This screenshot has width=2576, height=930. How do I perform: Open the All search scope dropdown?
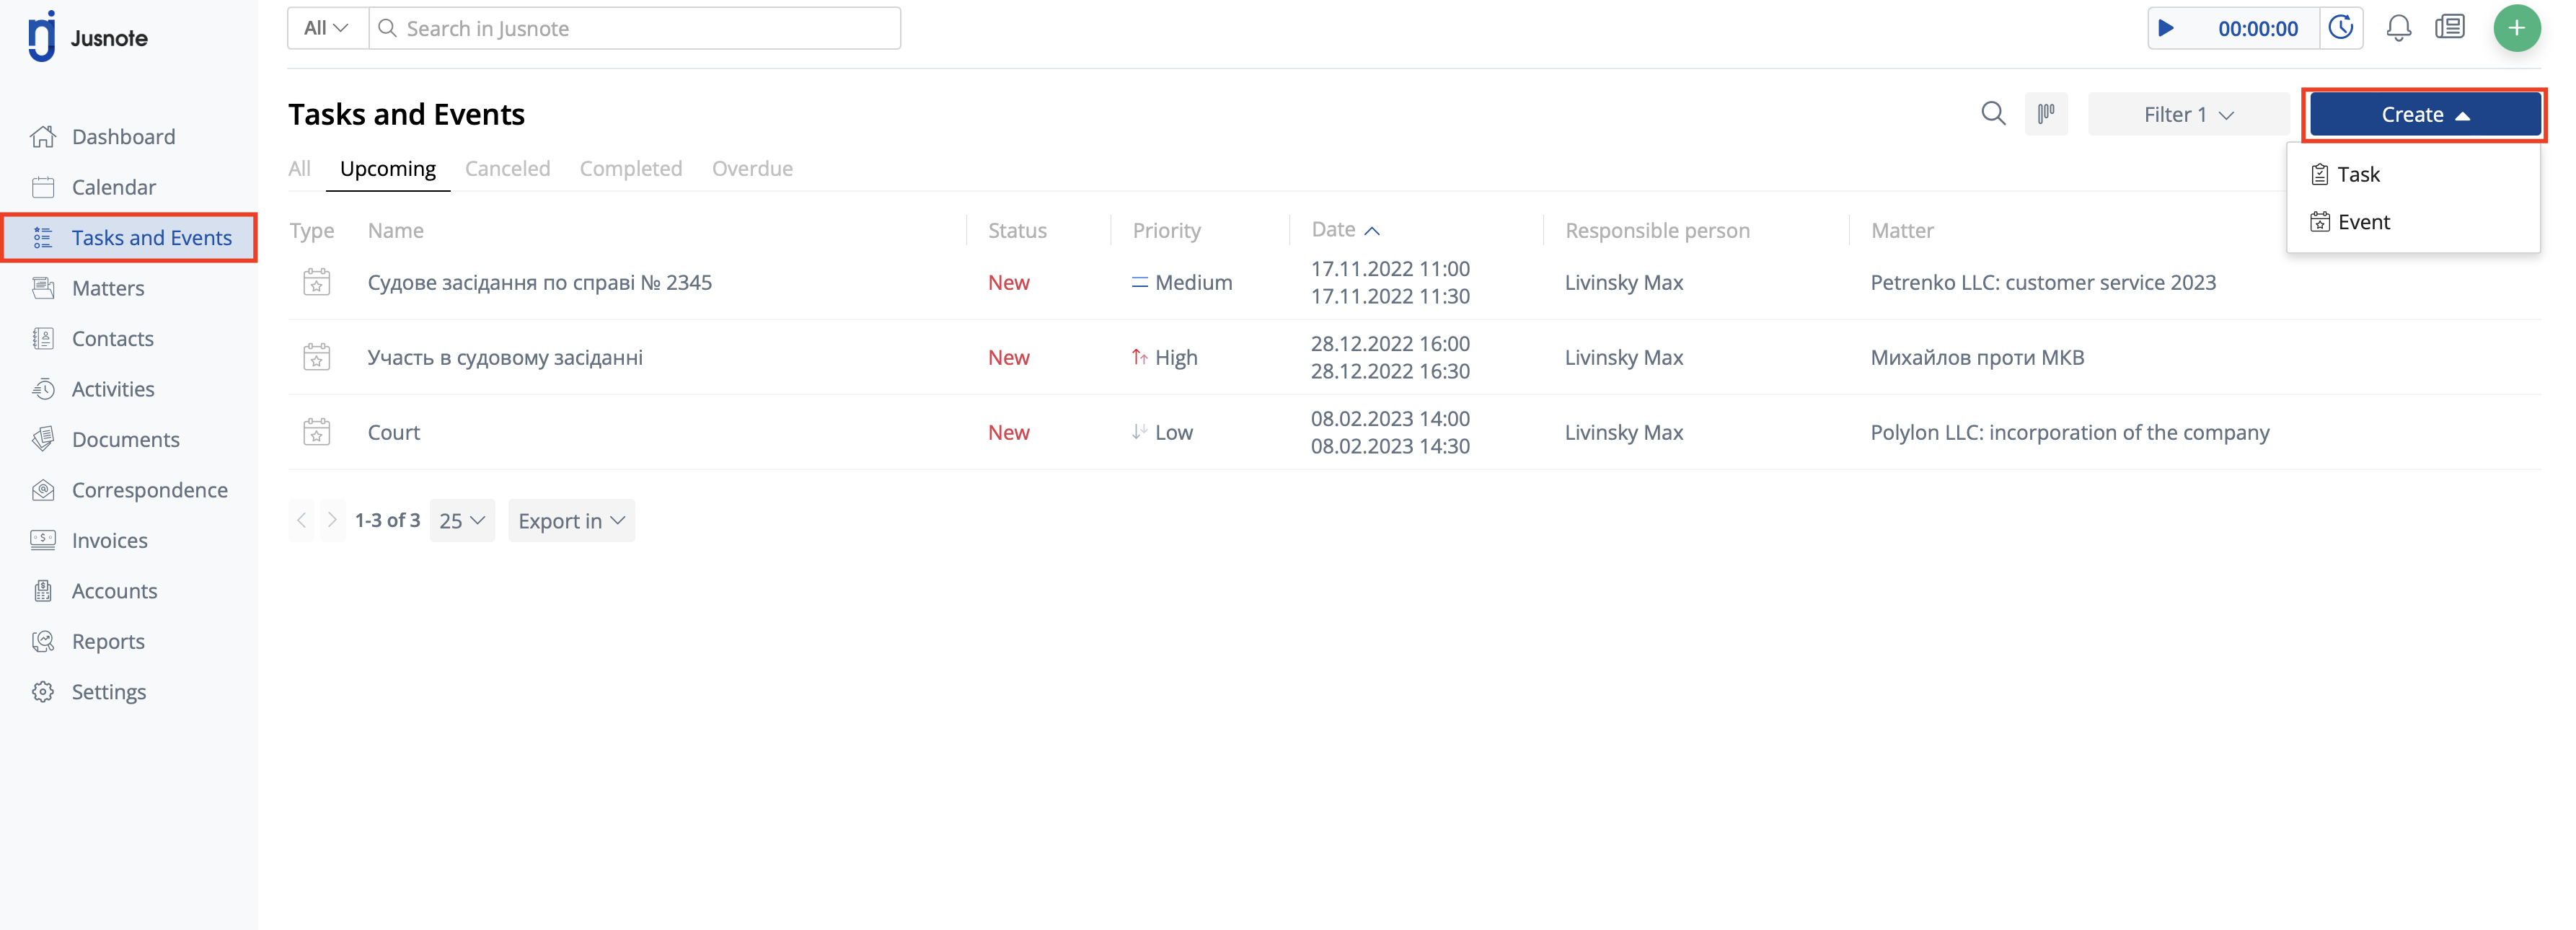[327, 28]
